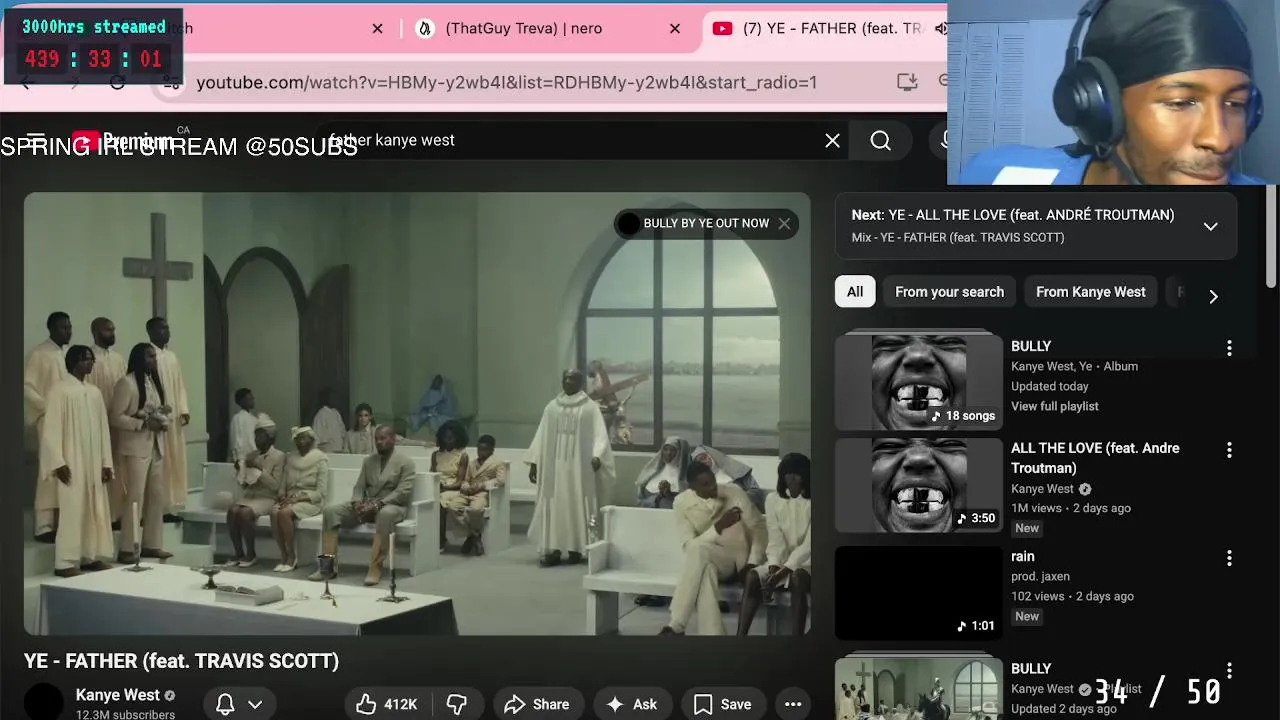
Task: Click the browser address bar URL
Action: pyautogui.click(x=506, y=82)
